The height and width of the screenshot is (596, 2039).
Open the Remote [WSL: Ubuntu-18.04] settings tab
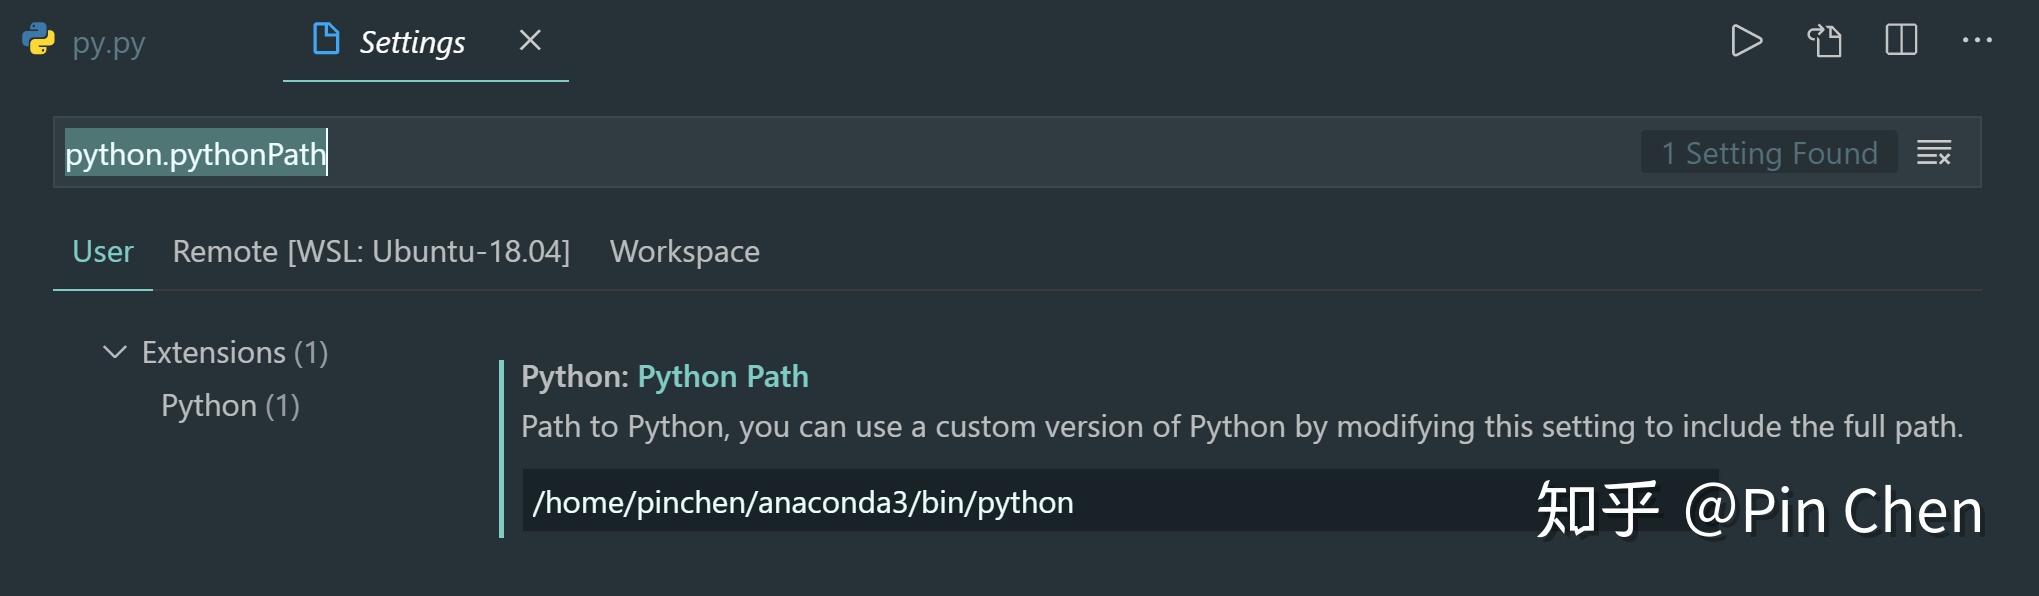(371, 252)
